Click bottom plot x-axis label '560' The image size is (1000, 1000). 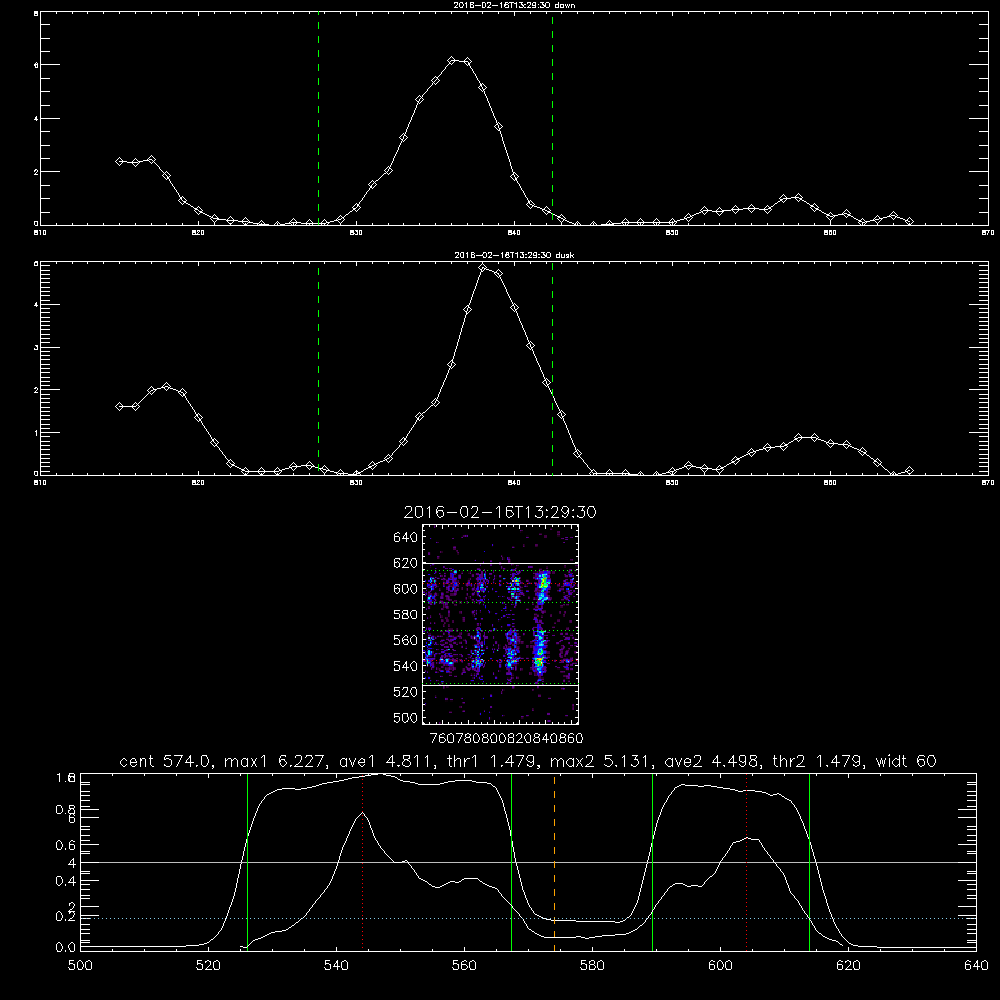pos(464,966)
